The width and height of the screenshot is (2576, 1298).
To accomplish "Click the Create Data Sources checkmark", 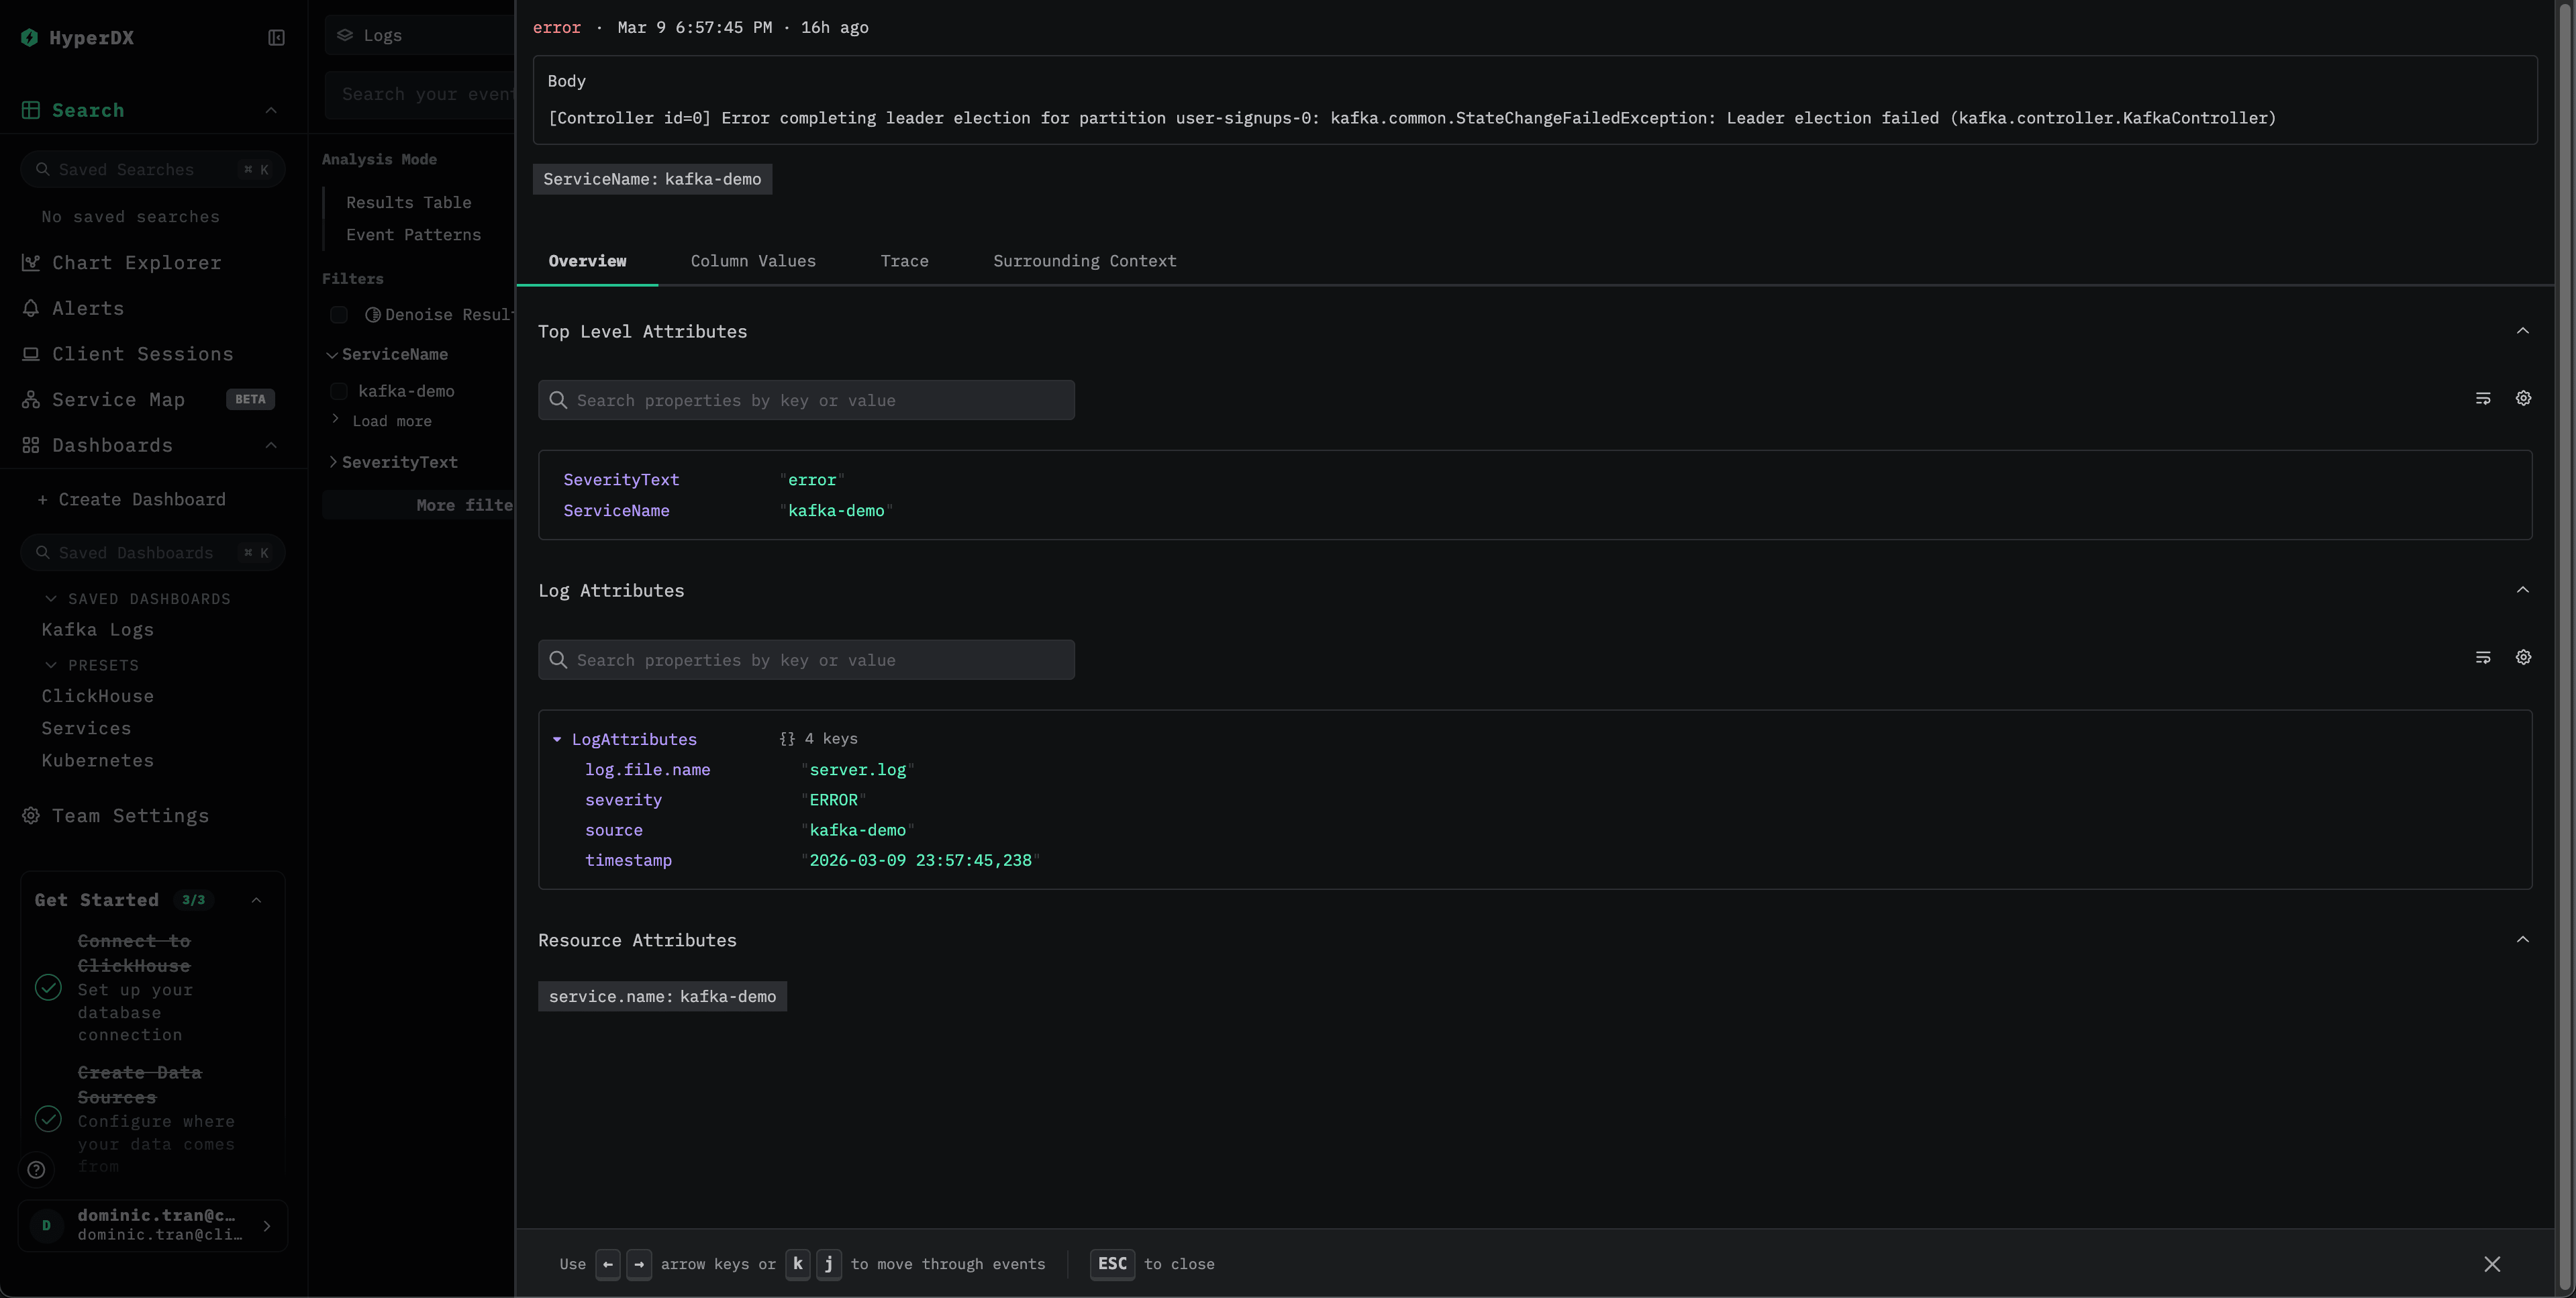I will click(48, 1119).
